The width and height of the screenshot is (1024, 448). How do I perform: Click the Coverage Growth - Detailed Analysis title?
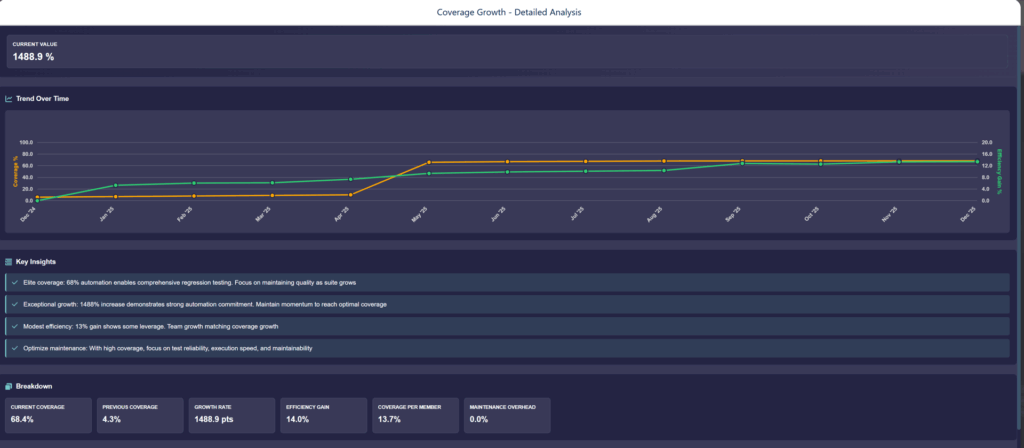[511, 12]
